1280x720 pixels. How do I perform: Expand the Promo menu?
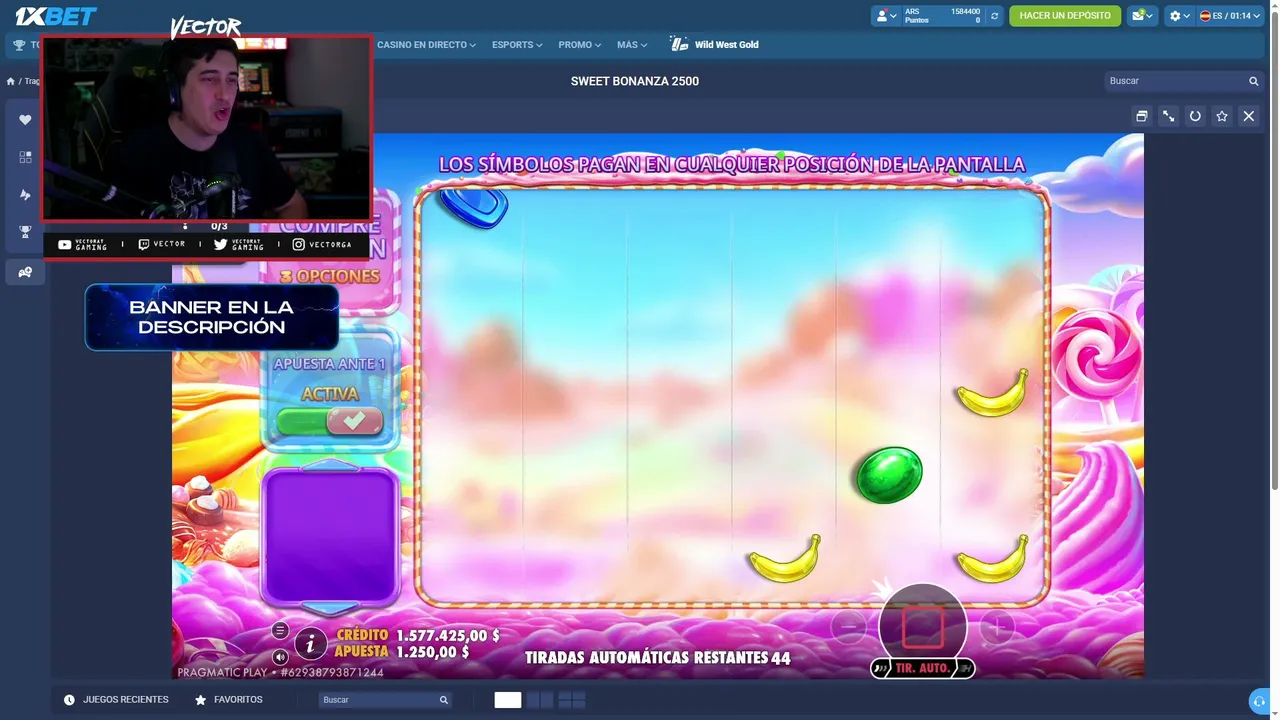pyautogui.click(x=580, y=45)
